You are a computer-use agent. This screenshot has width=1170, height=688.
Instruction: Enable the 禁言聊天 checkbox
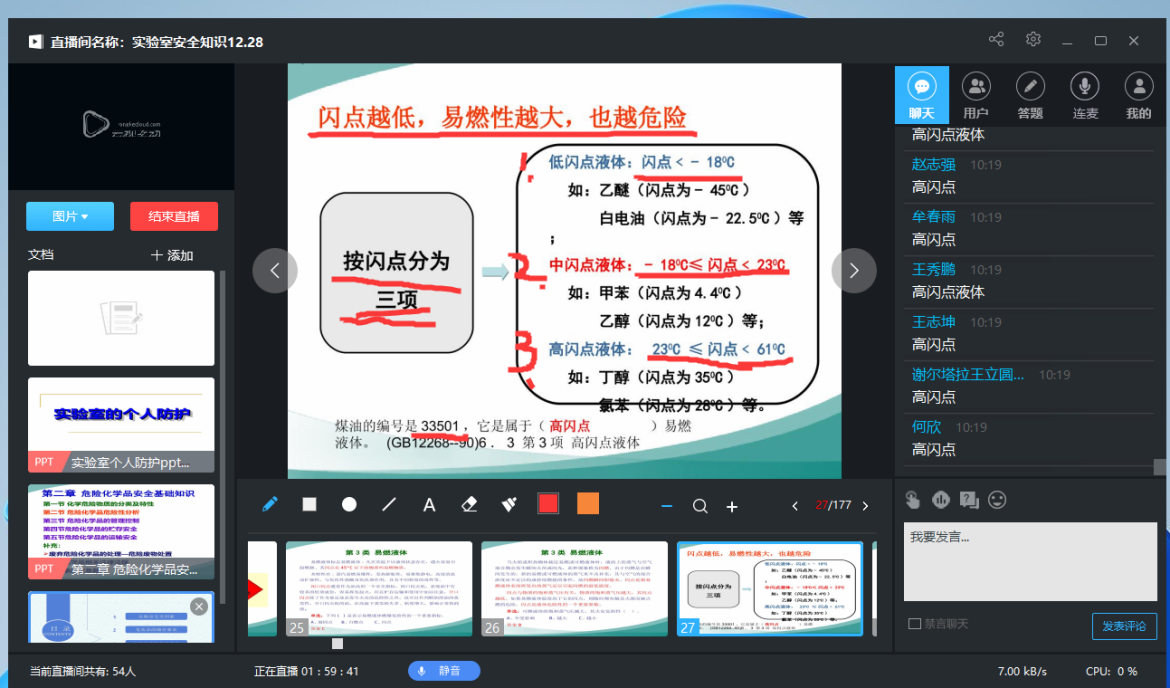point(914,624)
